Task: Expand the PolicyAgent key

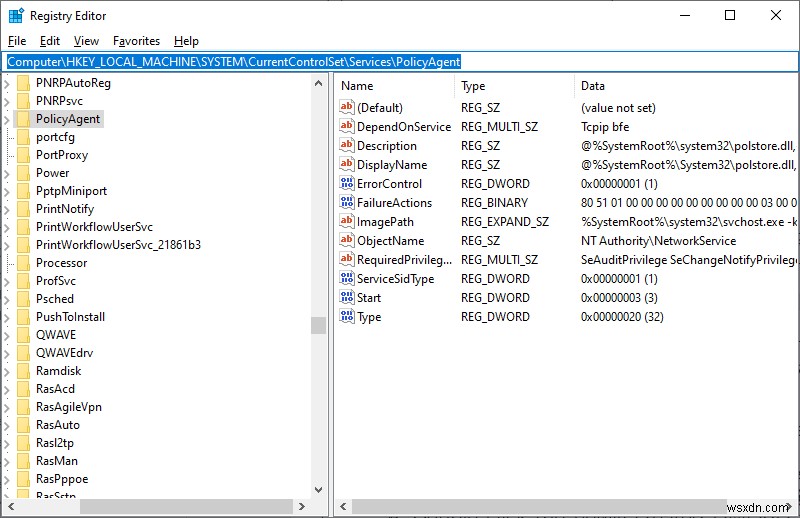Action: 7,119
